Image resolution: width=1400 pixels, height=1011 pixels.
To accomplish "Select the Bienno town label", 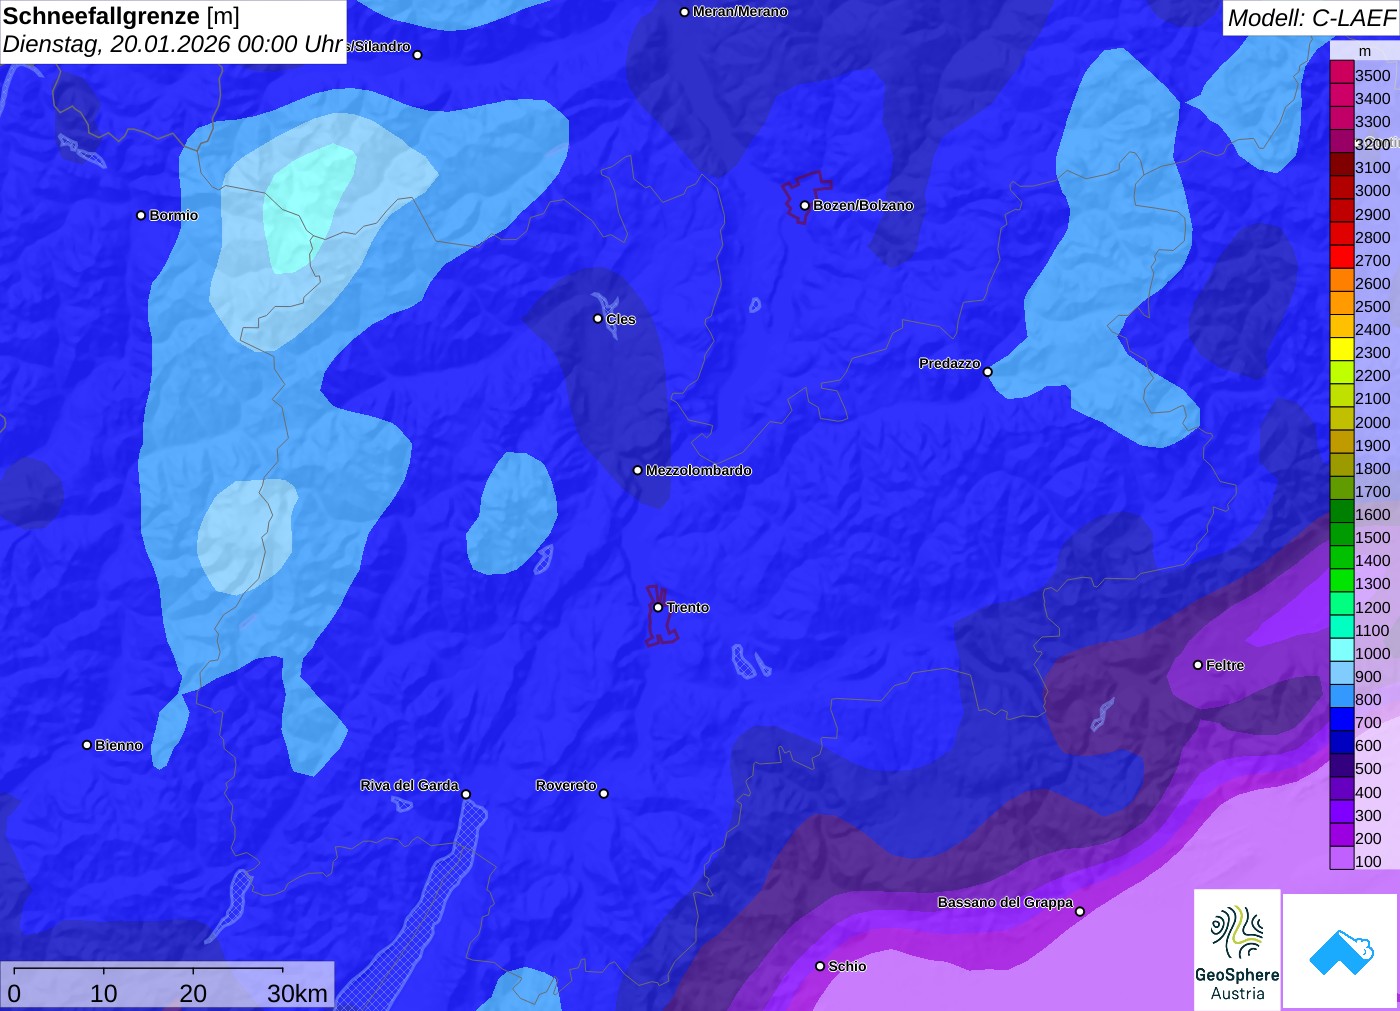I will (119, 745).
